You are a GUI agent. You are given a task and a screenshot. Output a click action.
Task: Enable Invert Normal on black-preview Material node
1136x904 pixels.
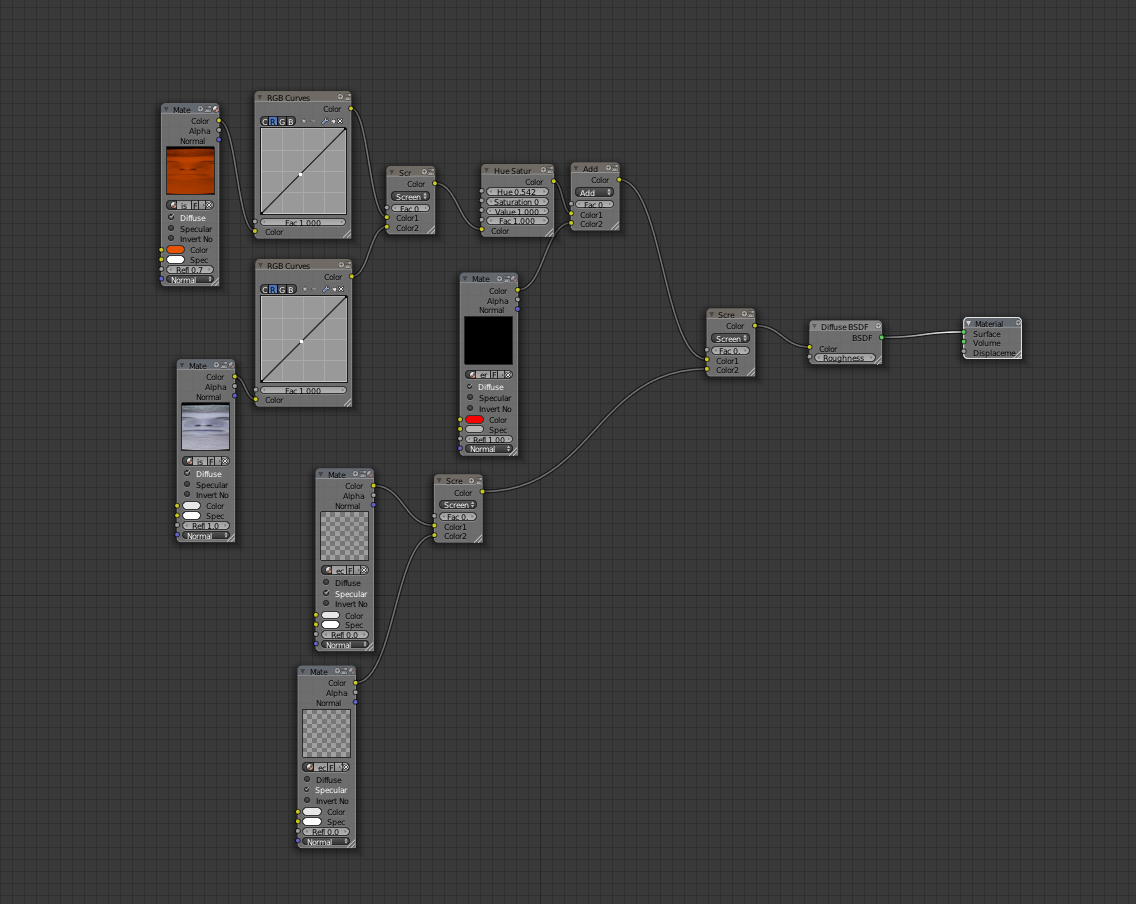tap(470, 408)
